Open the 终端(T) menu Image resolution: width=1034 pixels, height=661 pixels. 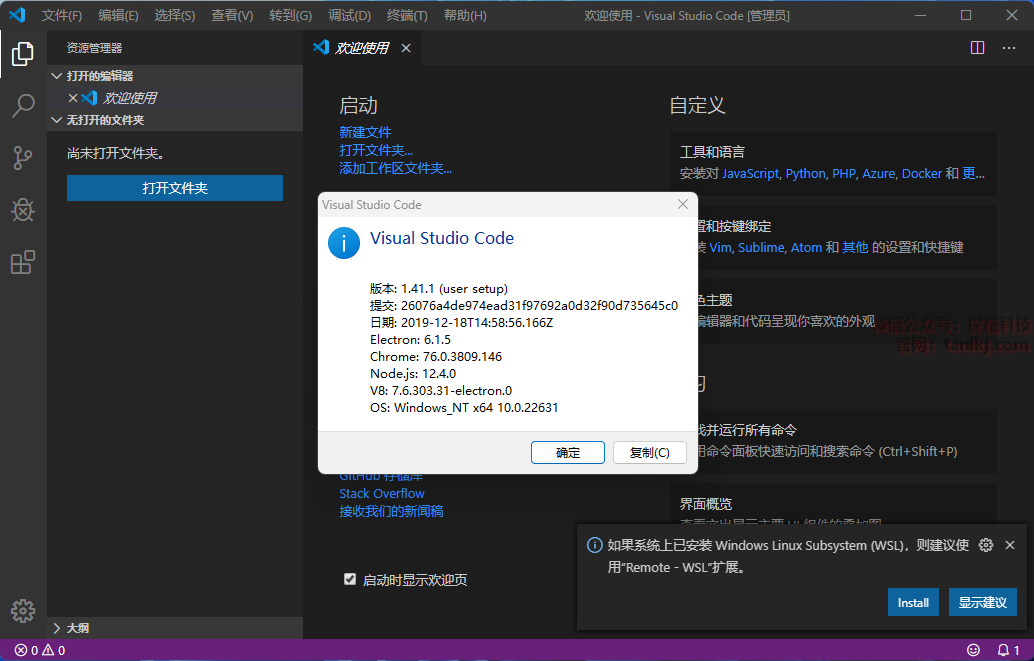[x=407, y=16]
